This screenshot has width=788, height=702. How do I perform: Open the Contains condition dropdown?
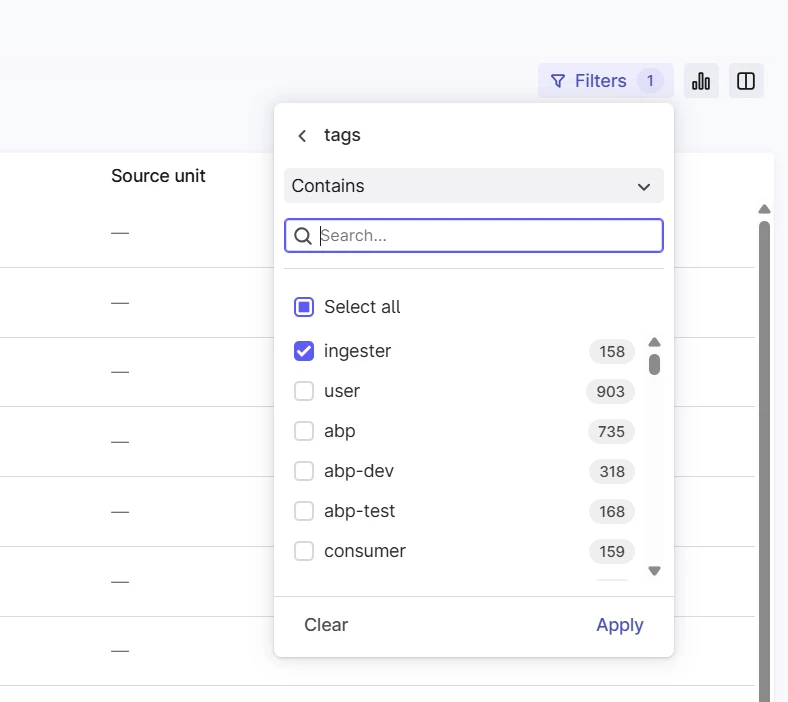(x=474, y=186)
